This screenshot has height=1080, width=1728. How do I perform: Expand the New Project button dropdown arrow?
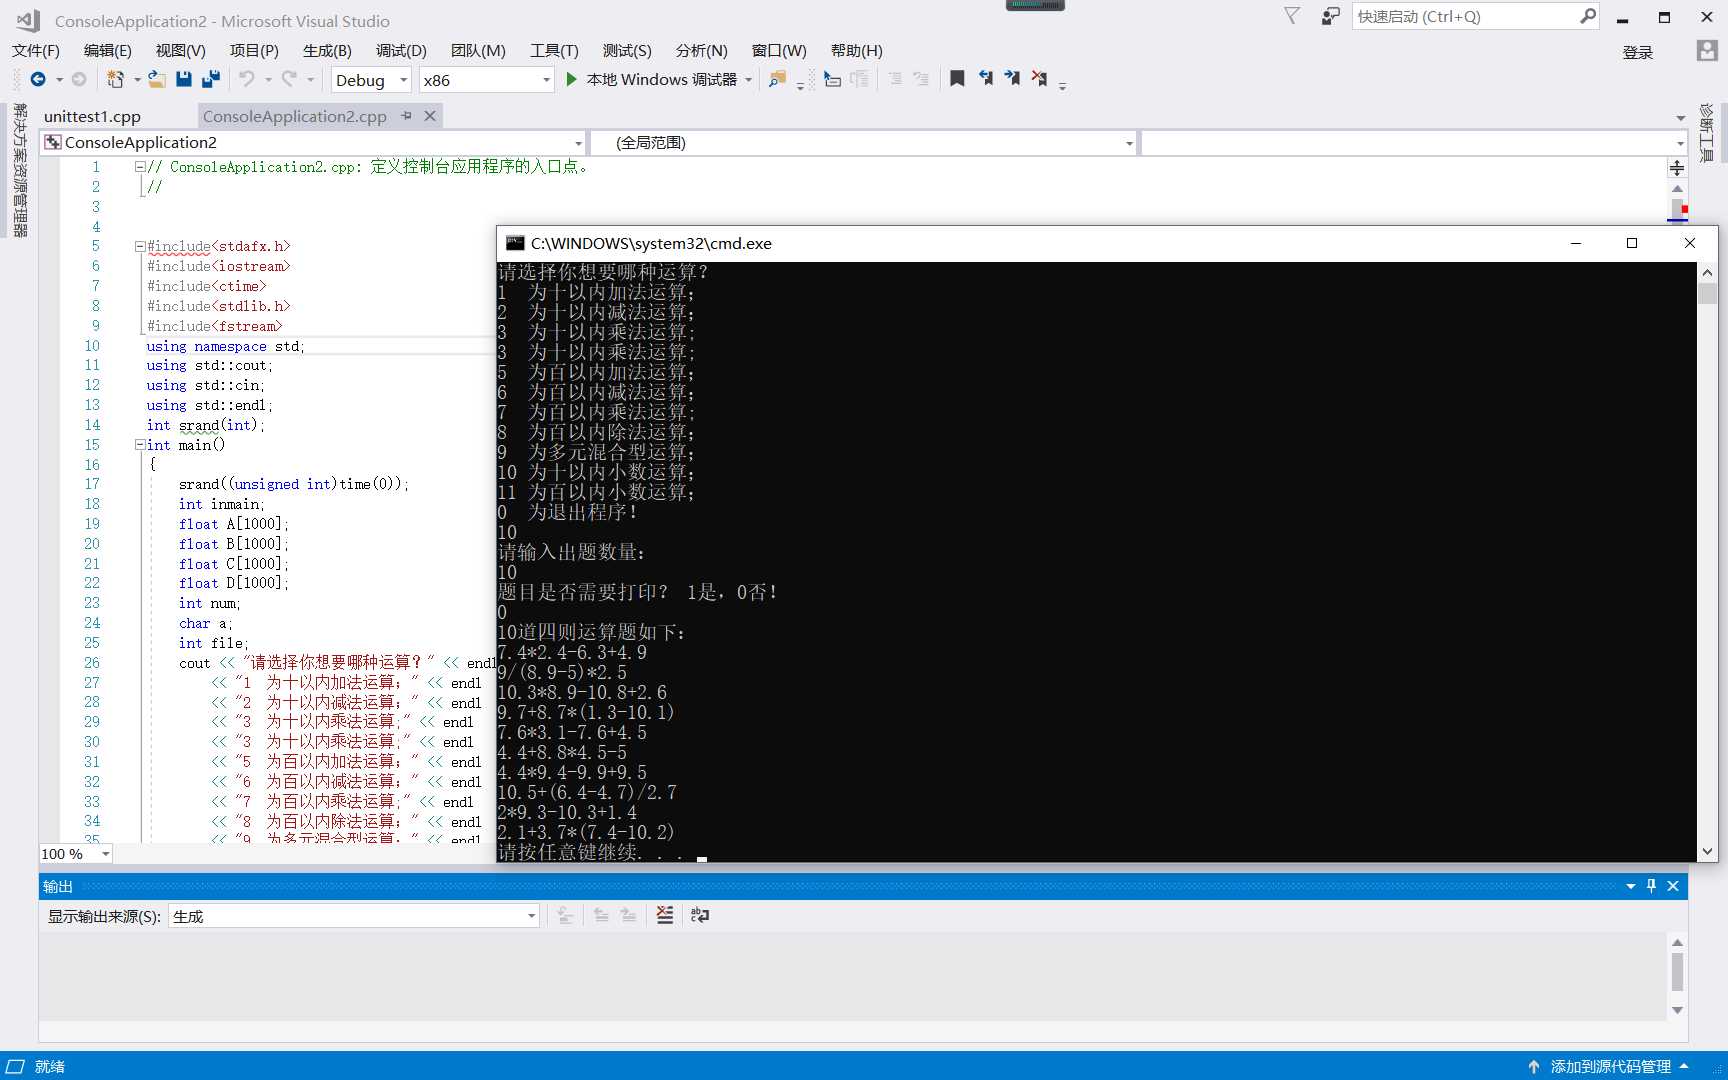point(137,80)
